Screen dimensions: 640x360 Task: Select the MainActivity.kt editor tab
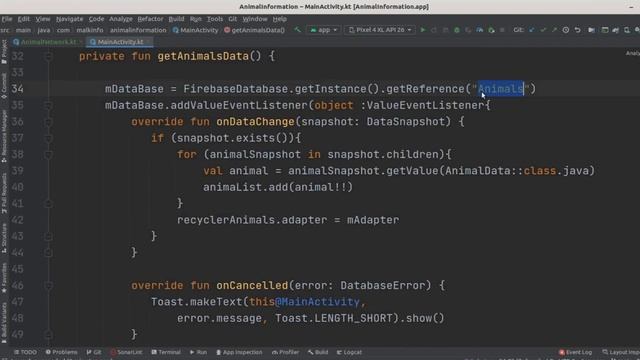point(120,42)
